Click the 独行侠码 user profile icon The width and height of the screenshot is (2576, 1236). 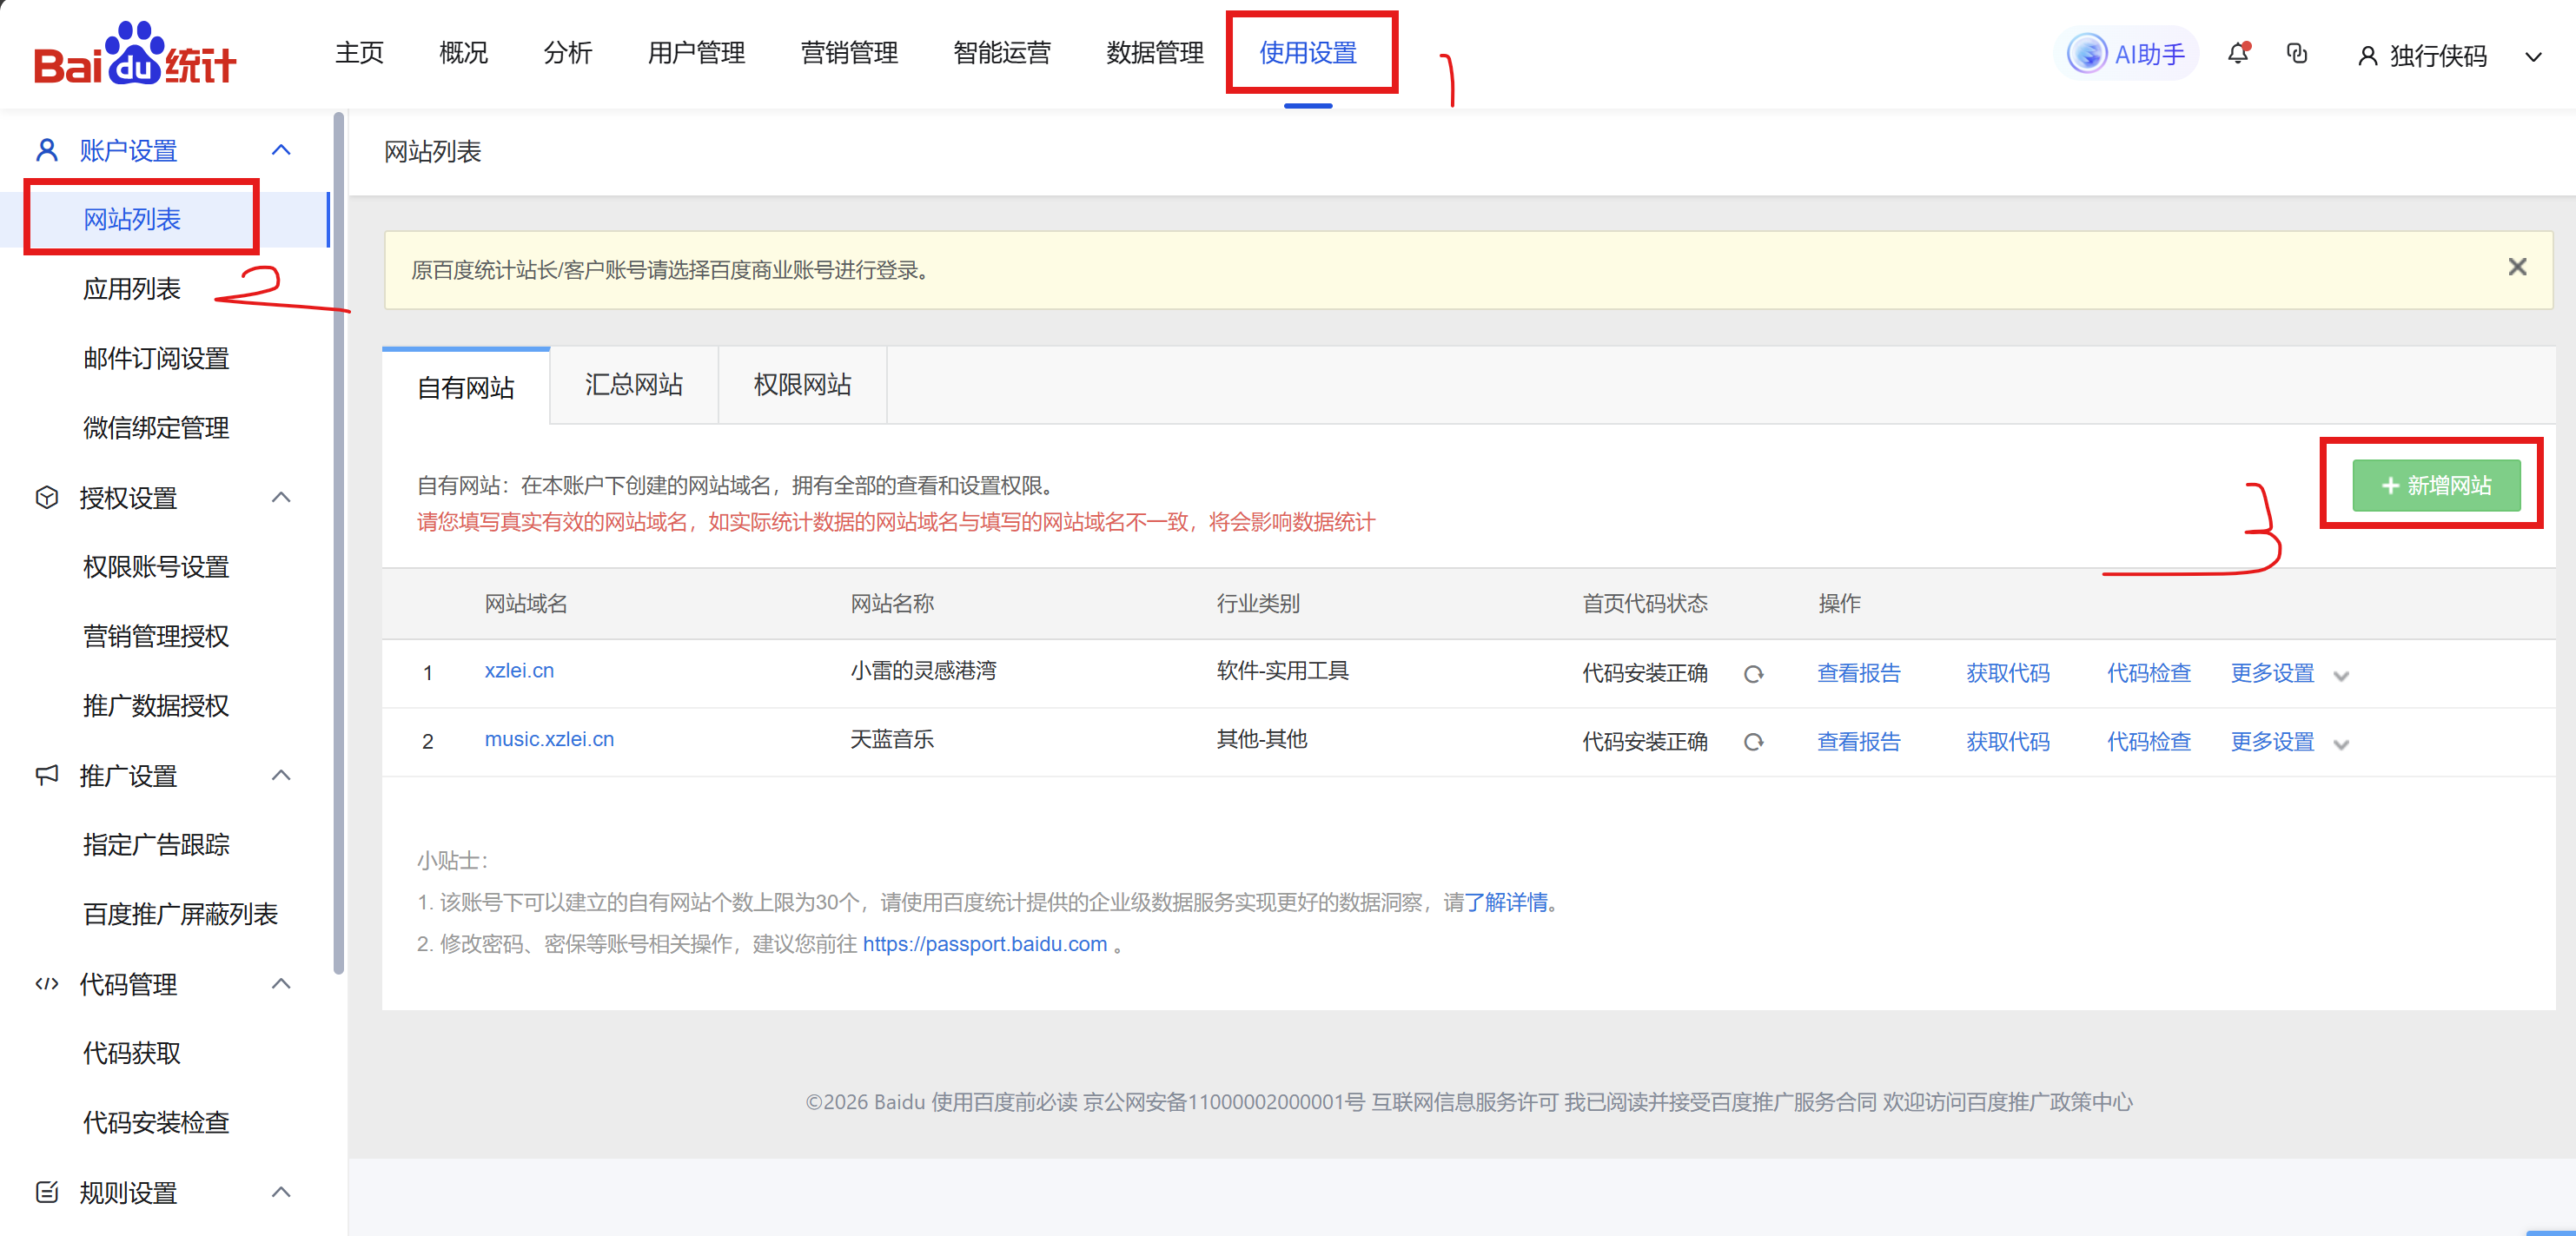point(2367,56)
